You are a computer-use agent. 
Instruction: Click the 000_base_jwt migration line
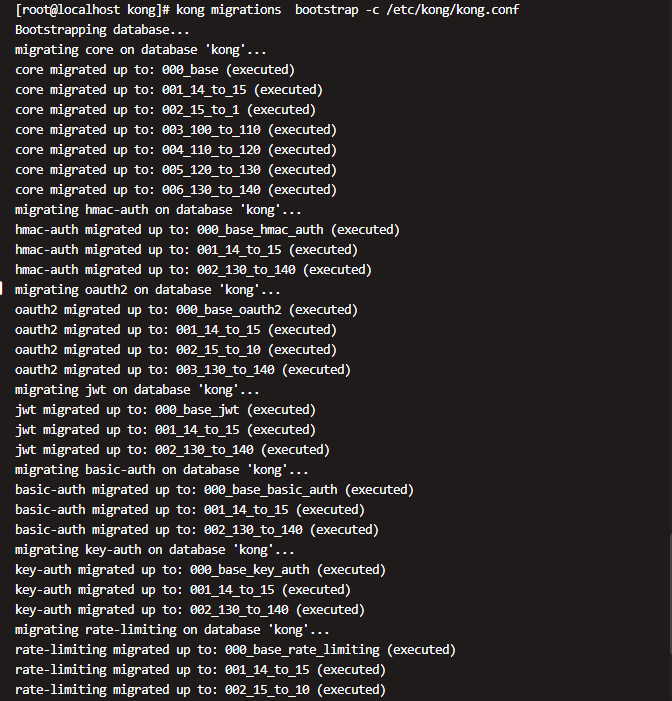pos(165,410)
